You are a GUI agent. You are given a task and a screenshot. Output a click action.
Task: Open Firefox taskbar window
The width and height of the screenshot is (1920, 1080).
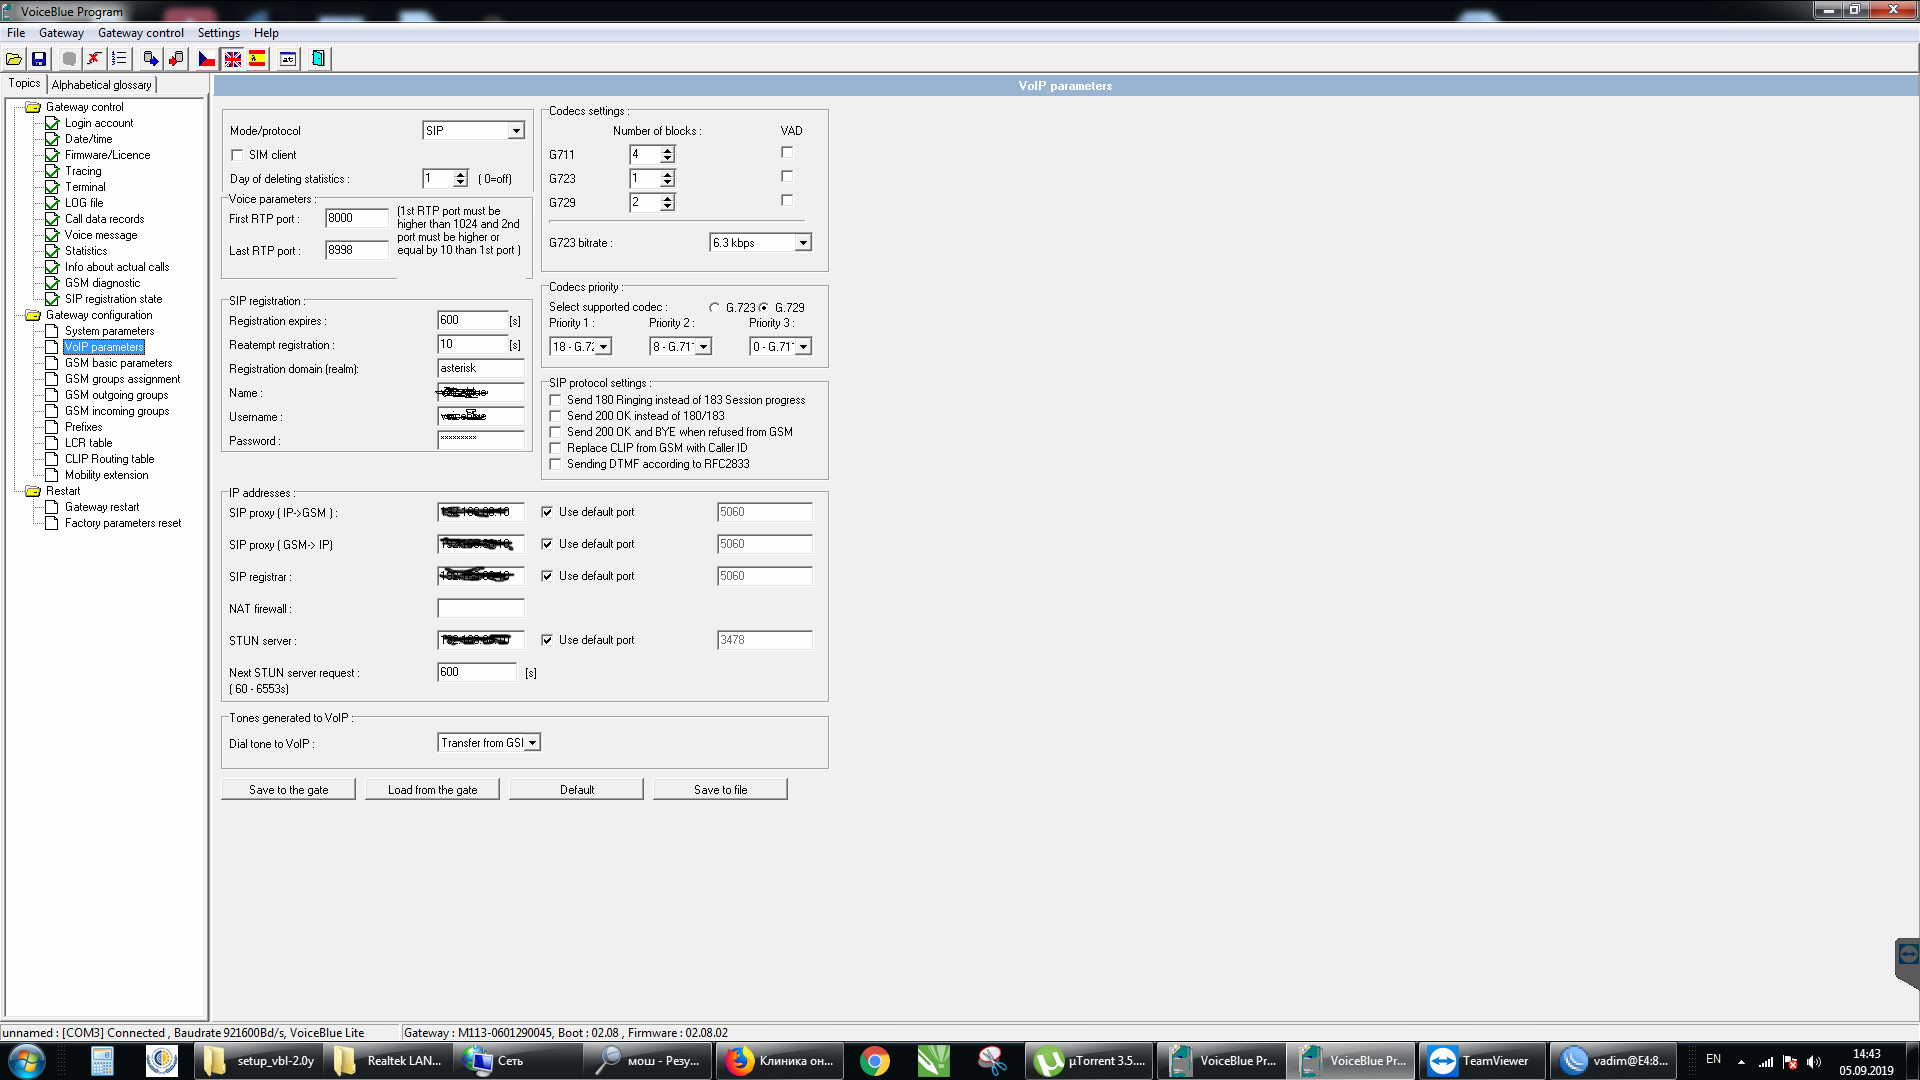click(780, 1061)
